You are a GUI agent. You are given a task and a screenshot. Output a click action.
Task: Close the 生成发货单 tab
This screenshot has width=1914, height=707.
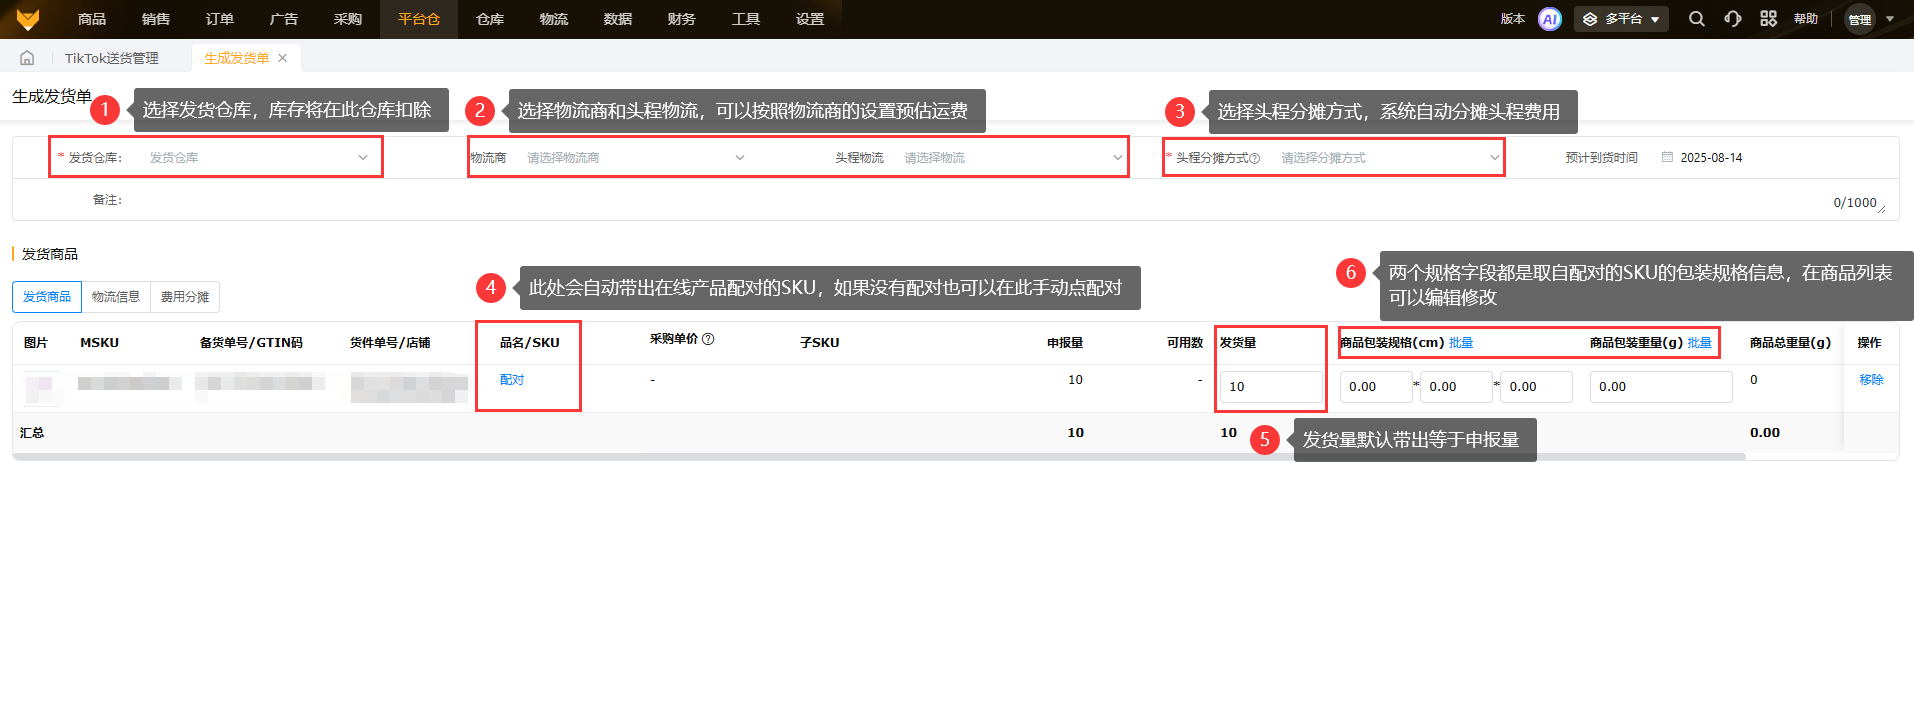(283, 58)
